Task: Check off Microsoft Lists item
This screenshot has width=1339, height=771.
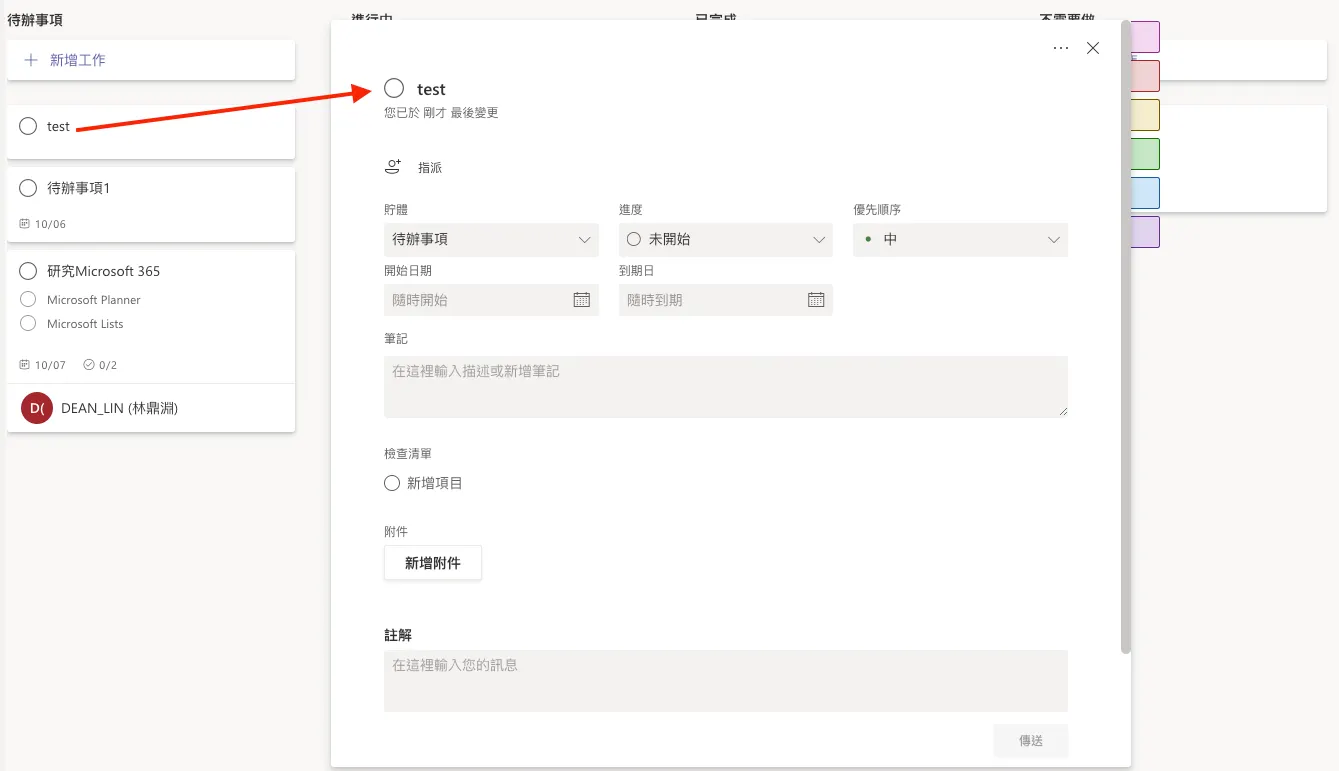Action: (28, 323)
